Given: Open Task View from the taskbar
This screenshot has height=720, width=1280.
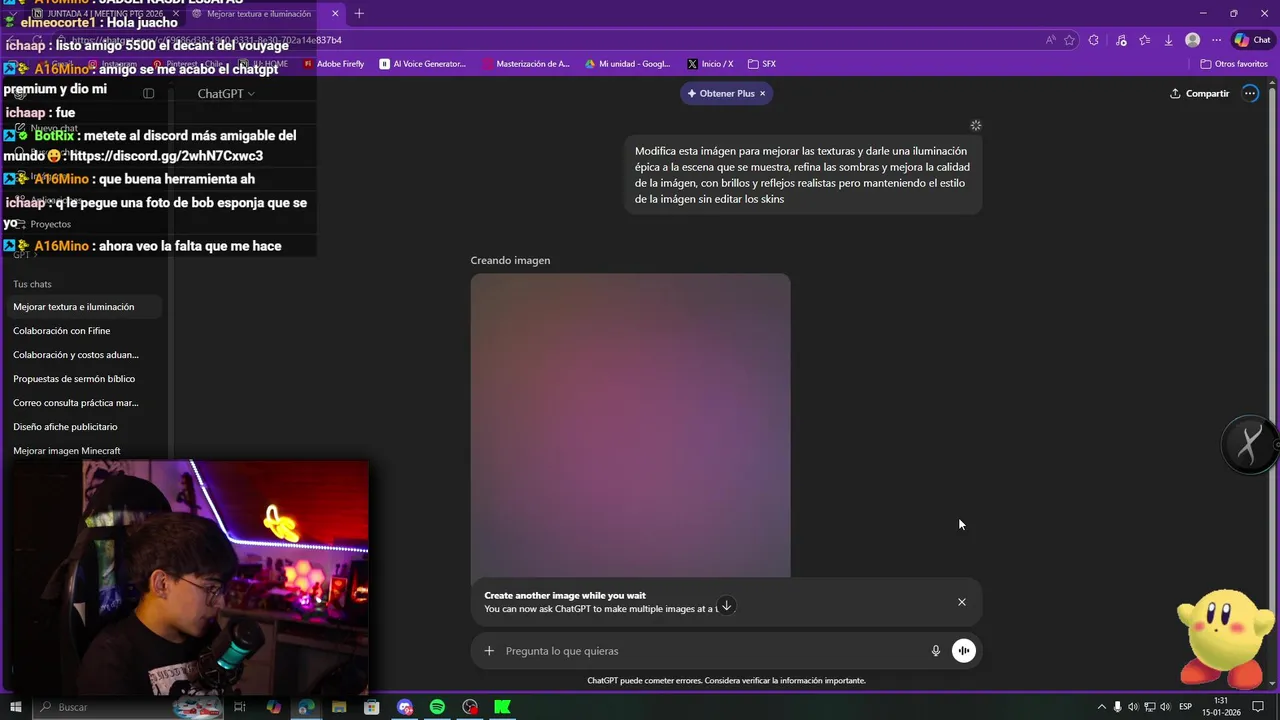Looking at the screenshot, I should 240,707.
